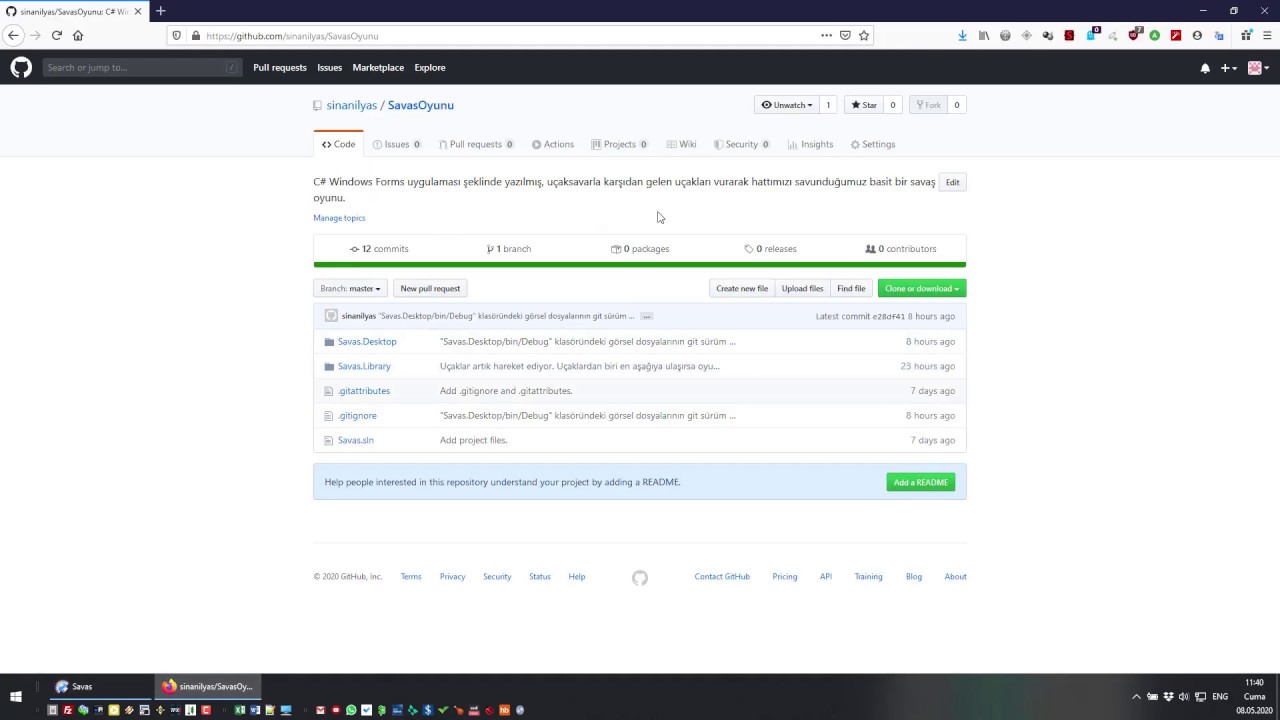Open the create new plus dropdown
This screenshot has height=720, width=1280.
point(1229,68)
